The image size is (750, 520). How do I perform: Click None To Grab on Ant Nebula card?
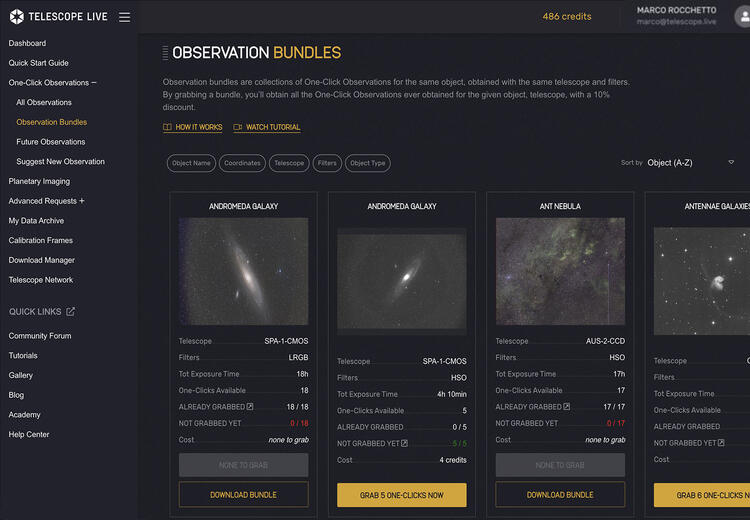click(x=560, y=465)
